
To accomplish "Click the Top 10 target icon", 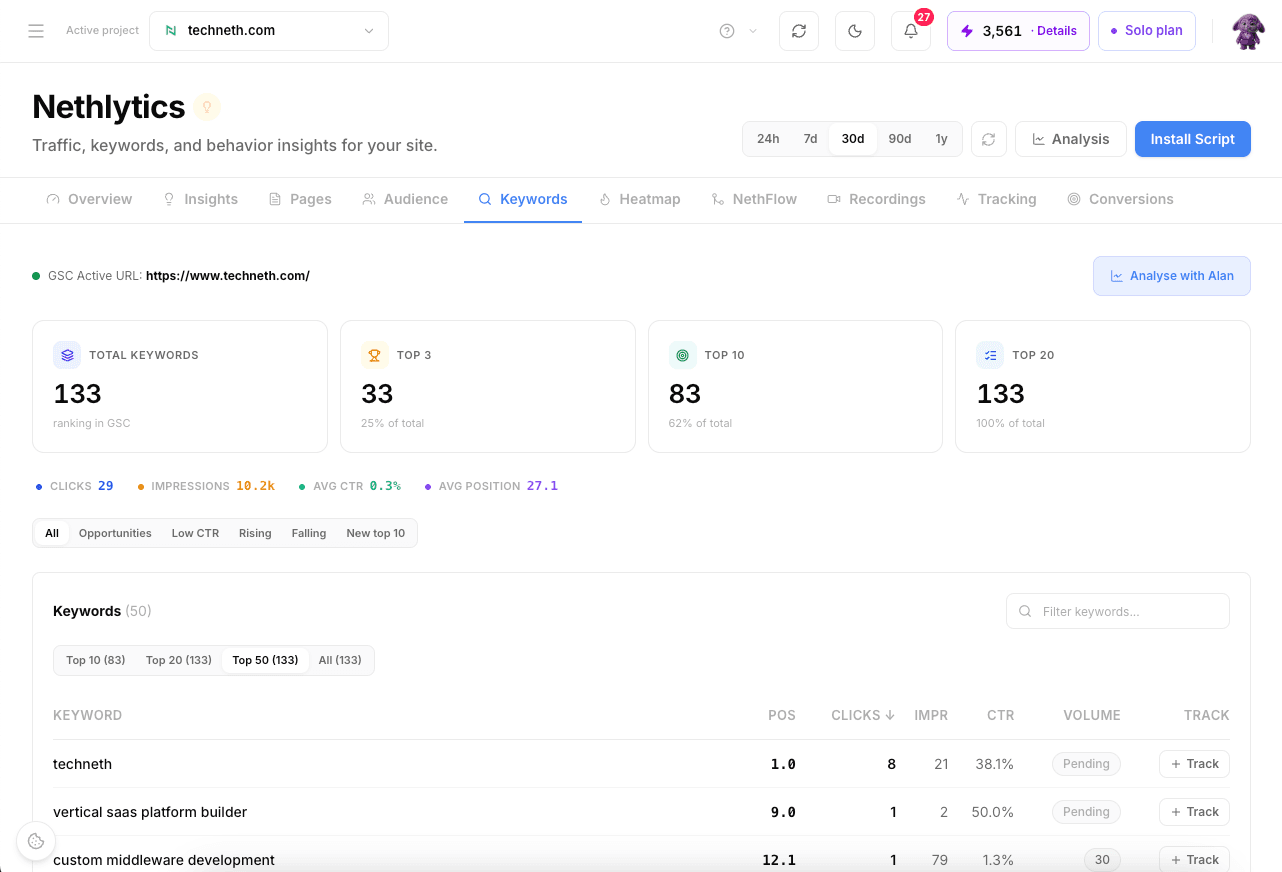I will [683, 355].
